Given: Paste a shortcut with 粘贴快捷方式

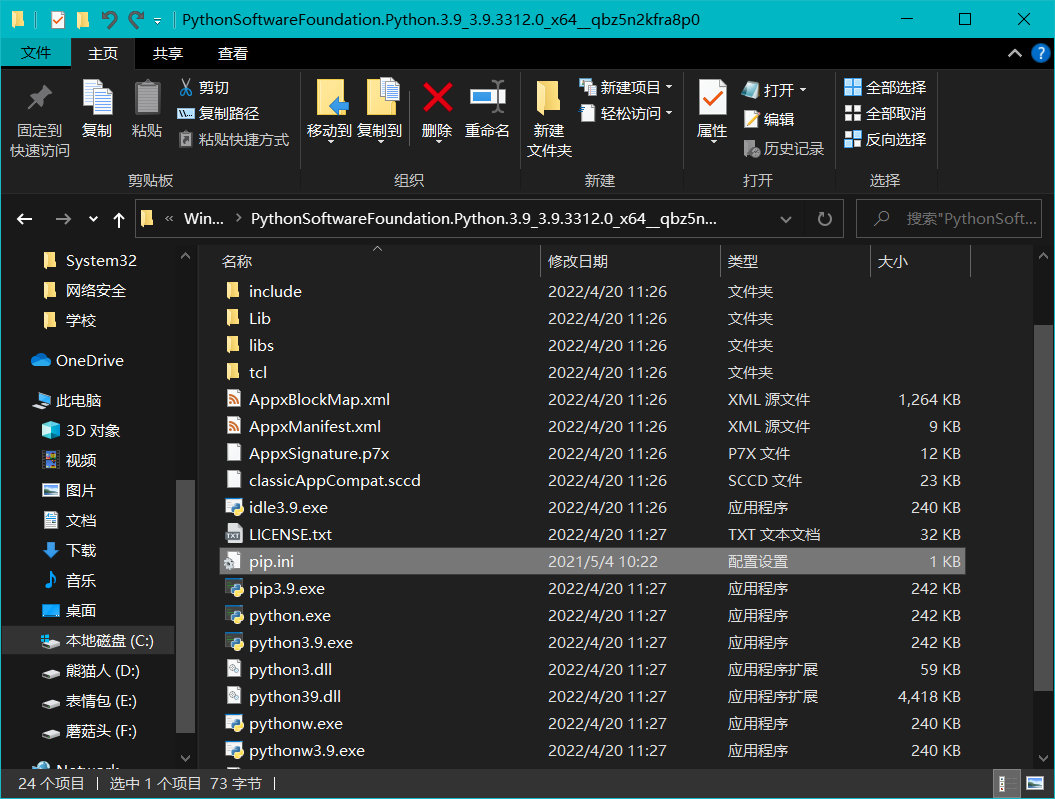Looking at the screenshot, I should tap(233, 140).
